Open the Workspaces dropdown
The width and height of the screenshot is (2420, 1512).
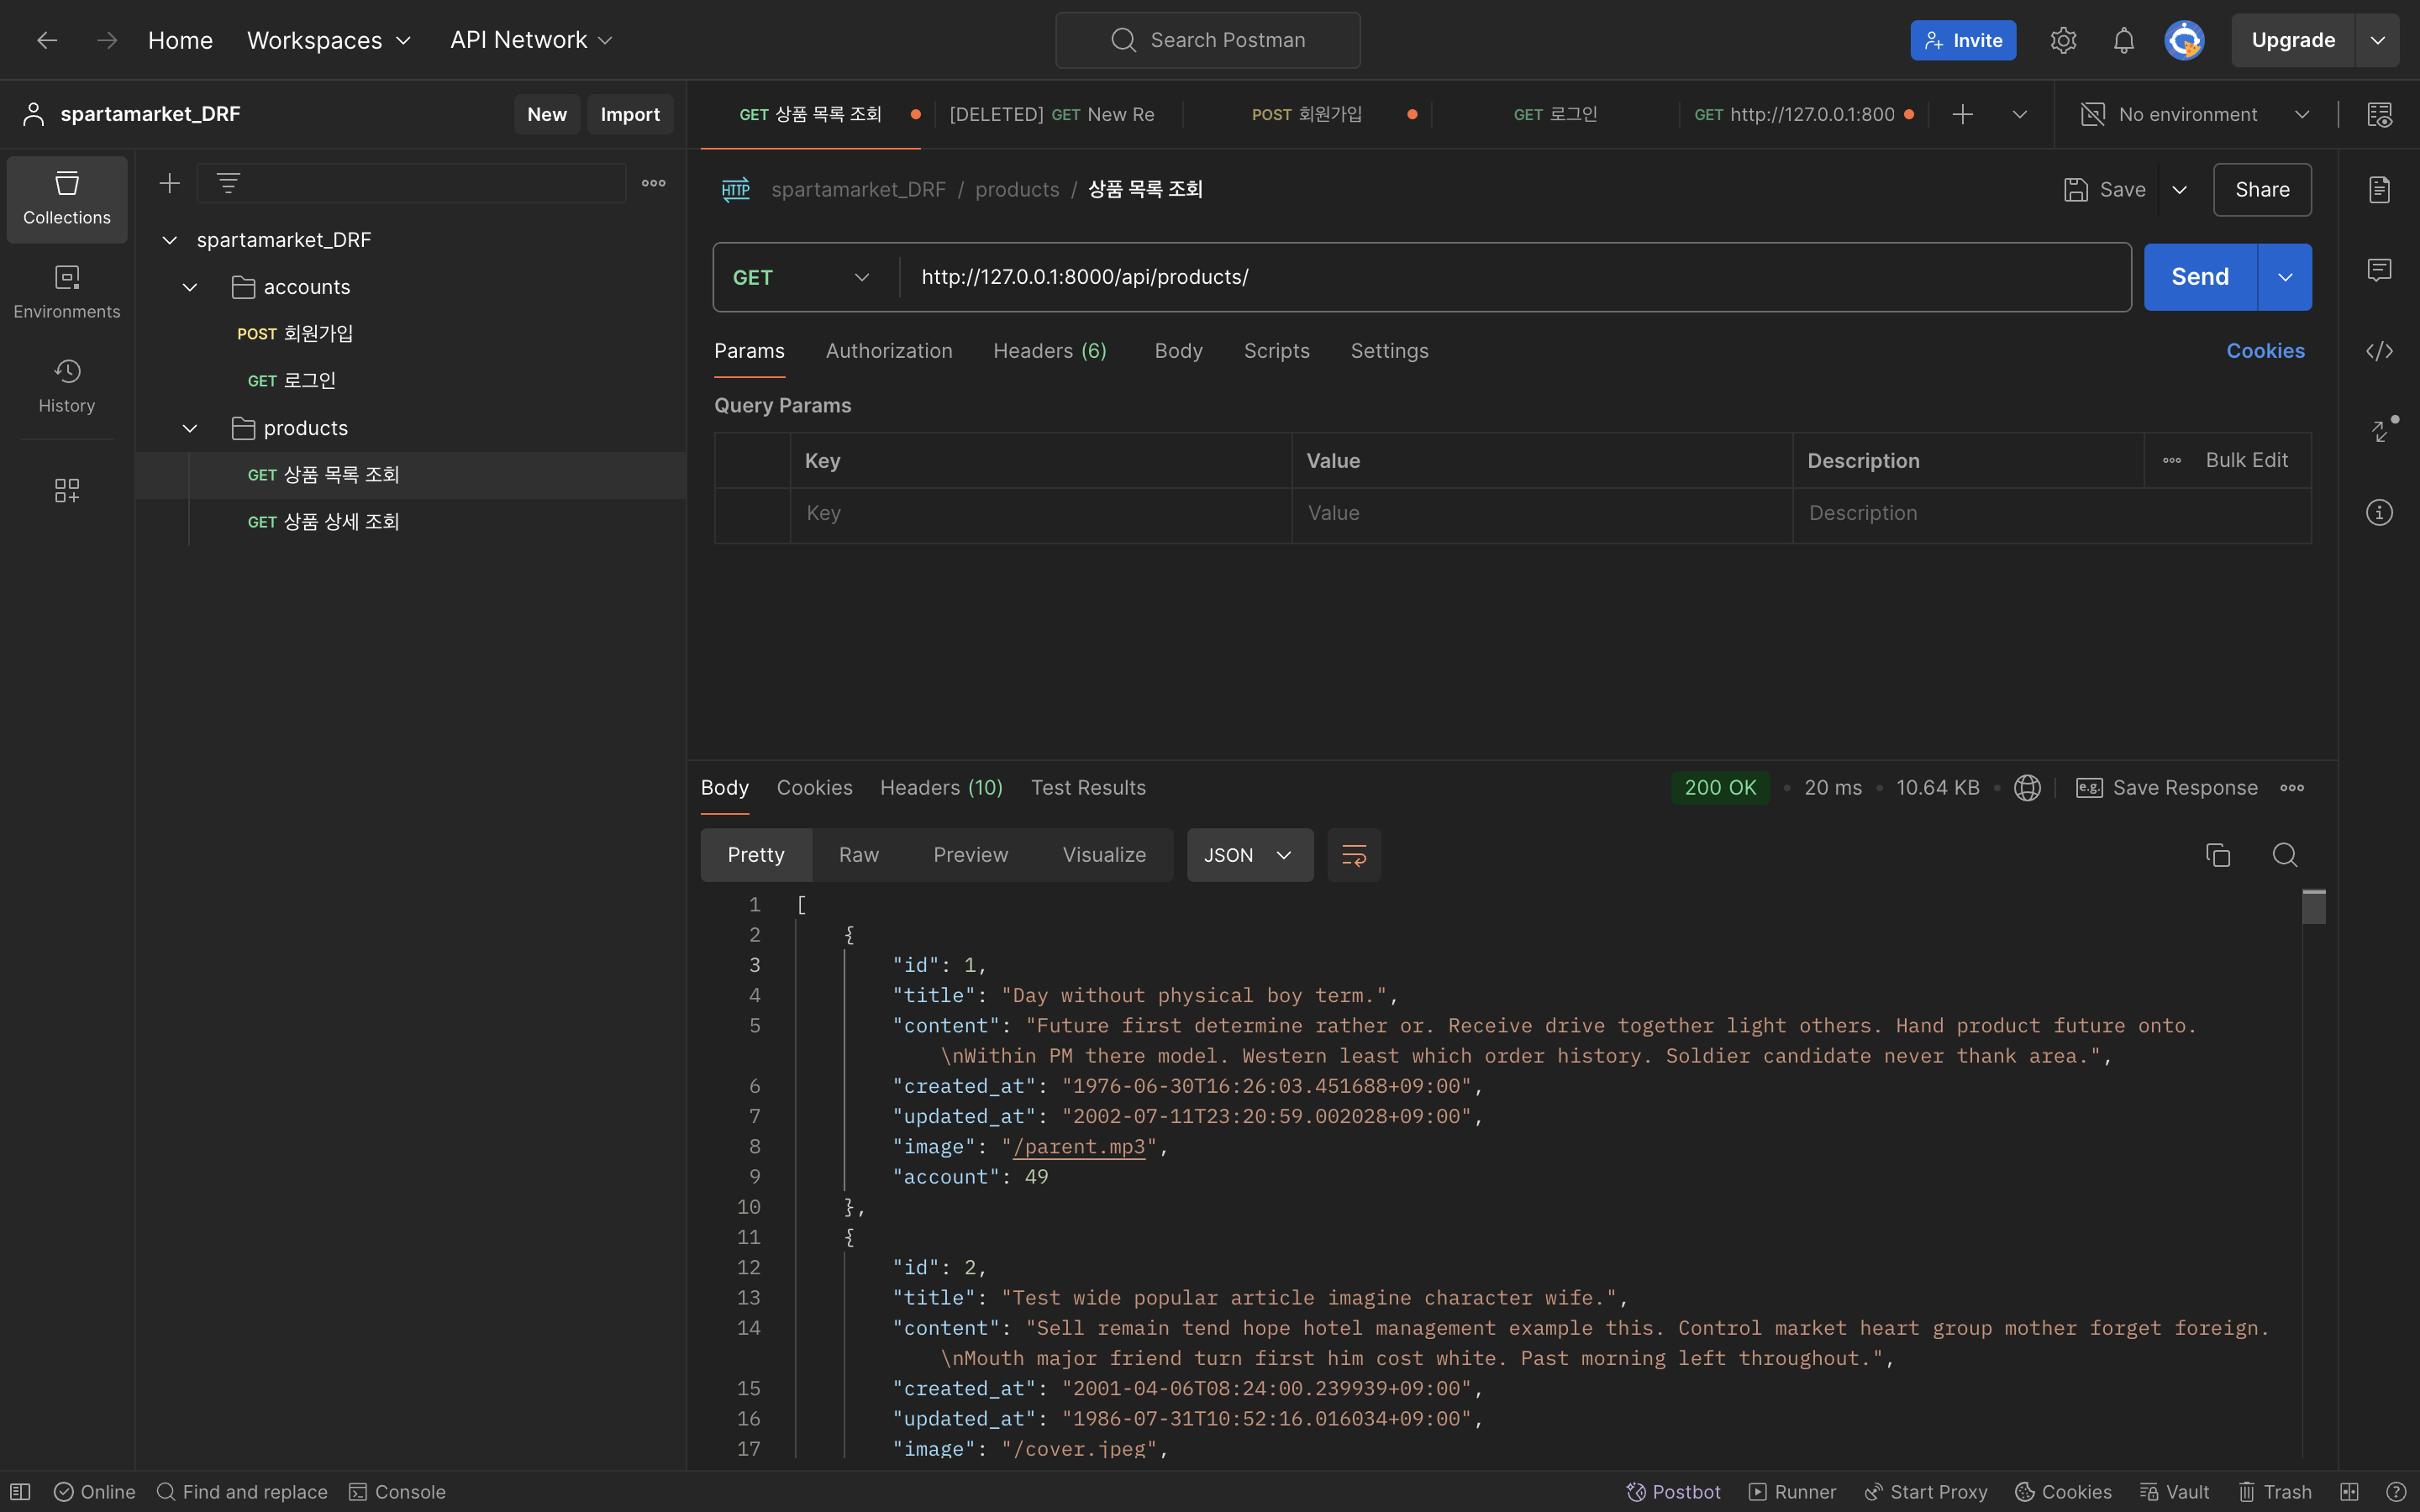[329, 40]
